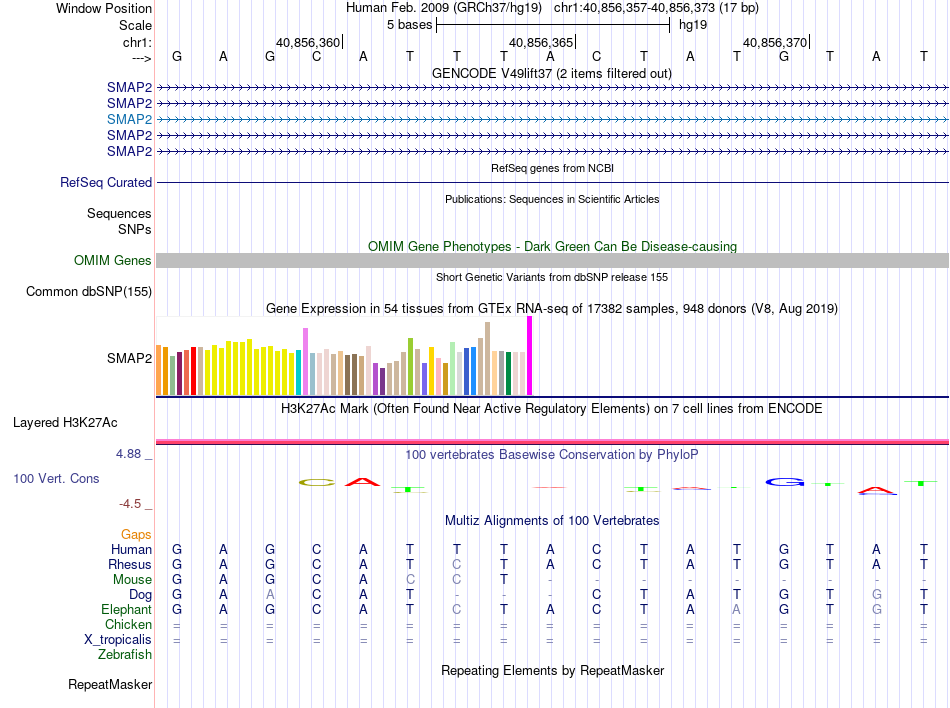Click the chr1: base position label
This screenshot has height=708, width=950.
click(137, 42)
